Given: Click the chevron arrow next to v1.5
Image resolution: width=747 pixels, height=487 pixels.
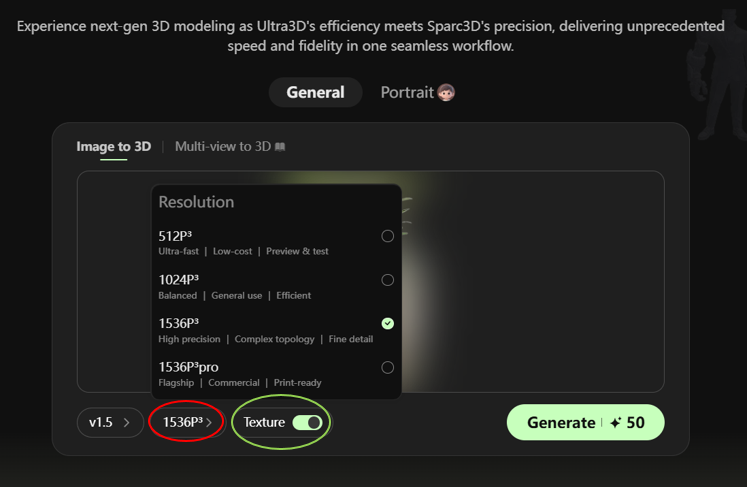Looking at the screenshot, I should (x=127, y=423).
